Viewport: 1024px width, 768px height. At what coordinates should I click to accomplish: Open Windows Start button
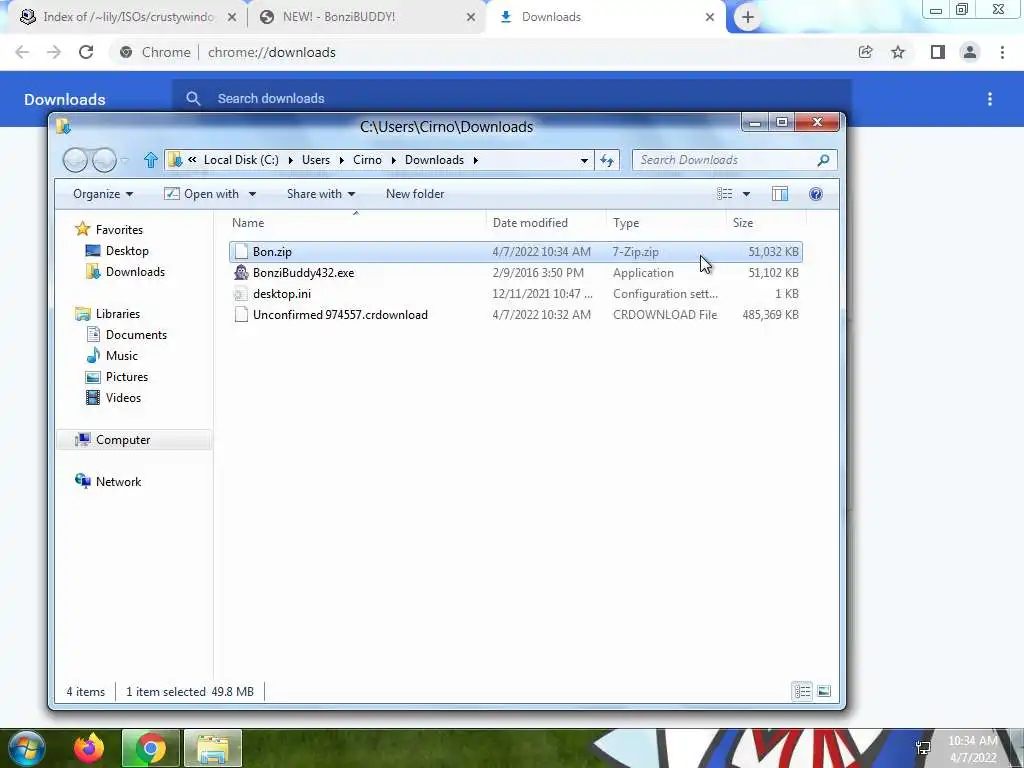pos(26,748)
